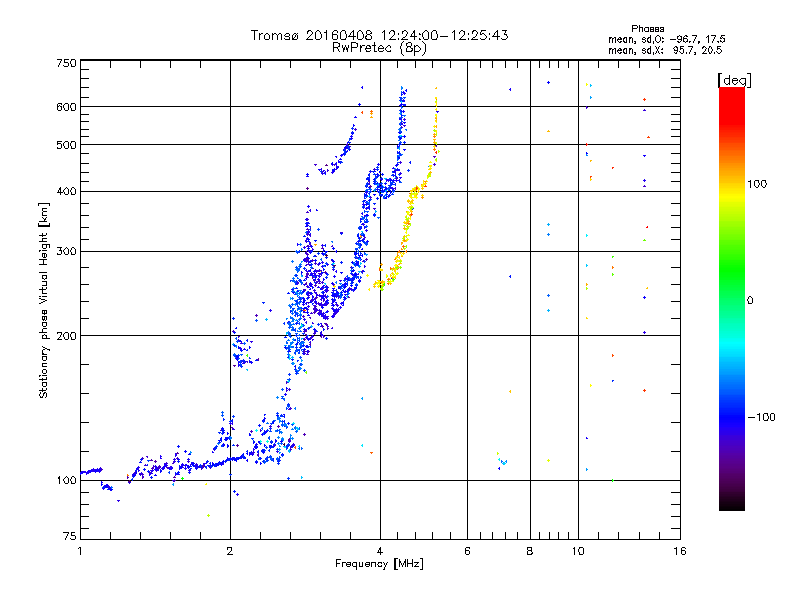Click y-axis tick label '400'
Image resolution: width=800 pixels, height=600 pixels.
tap(66, 192)
